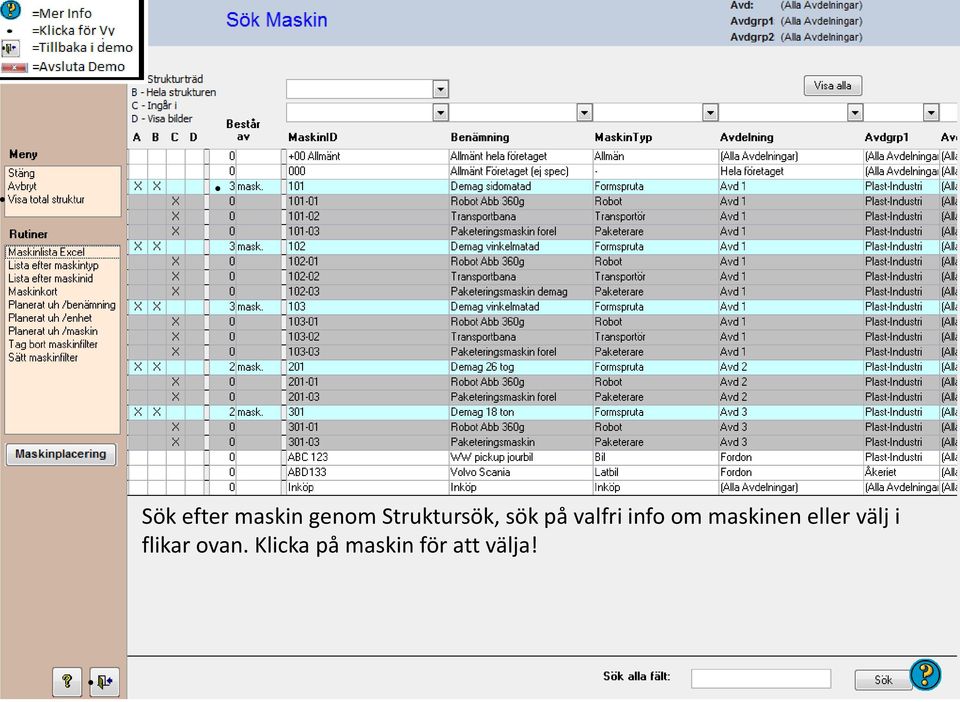Click the Visa alla button
This screenshot has height=702, width=960.
point(833,86)
